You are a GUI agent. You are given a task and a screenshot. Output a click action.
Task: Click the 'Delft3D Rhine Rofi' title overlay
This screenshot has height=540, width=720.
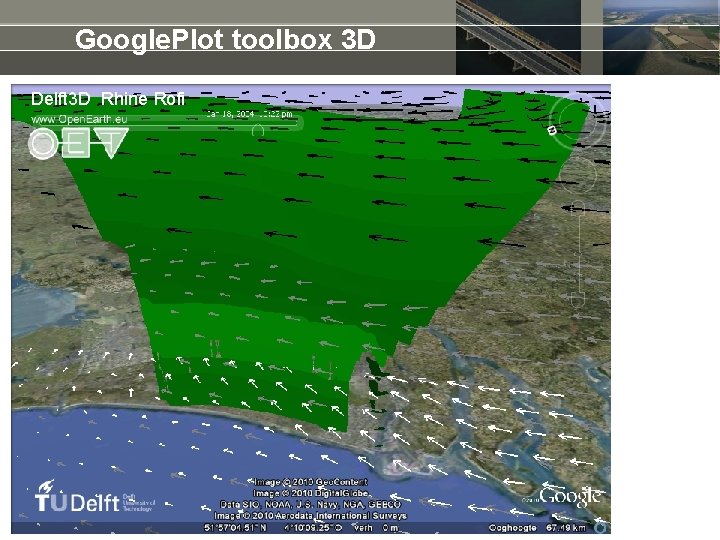pyautogui.click(x=108, y=99)
